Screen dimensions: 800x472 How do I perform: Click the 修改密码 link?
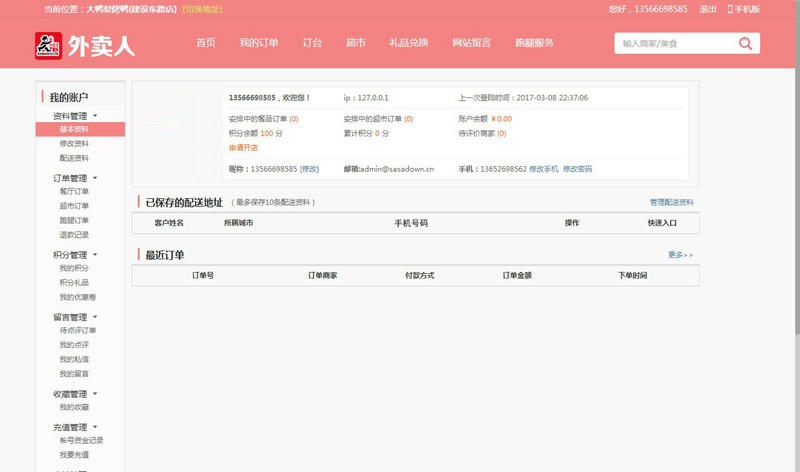[578, 169]
